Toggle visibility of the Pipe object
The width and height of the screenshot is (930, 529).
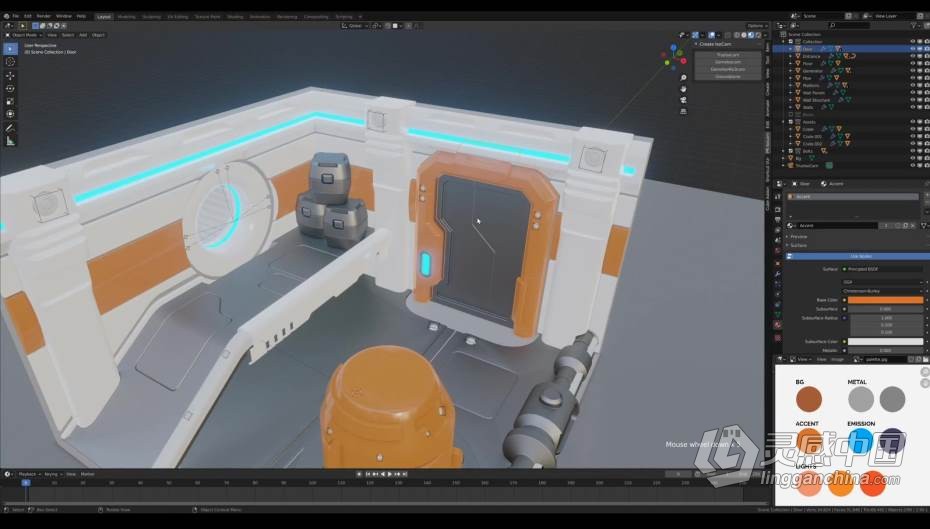(913, 78)
